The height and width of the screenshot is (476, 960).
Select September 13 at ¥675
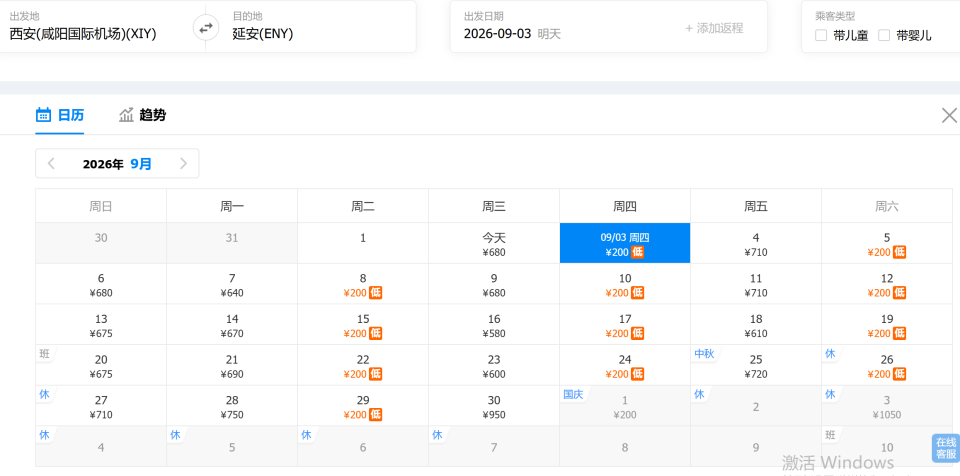pyautogui.click(x=101, y=325)
